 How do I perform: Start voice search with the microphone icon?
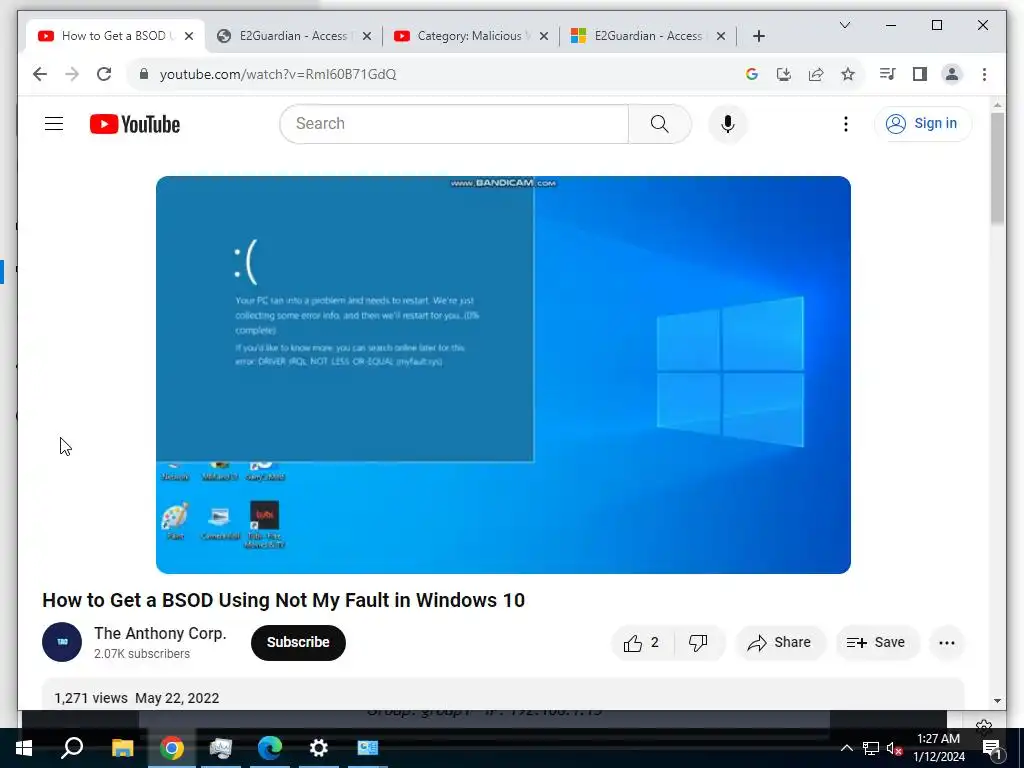click(728, 124)
